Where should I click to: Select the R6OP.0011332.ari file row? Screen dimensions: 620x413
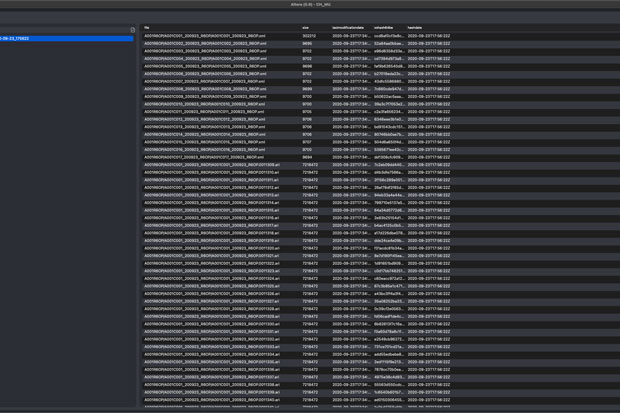[381, 339]
